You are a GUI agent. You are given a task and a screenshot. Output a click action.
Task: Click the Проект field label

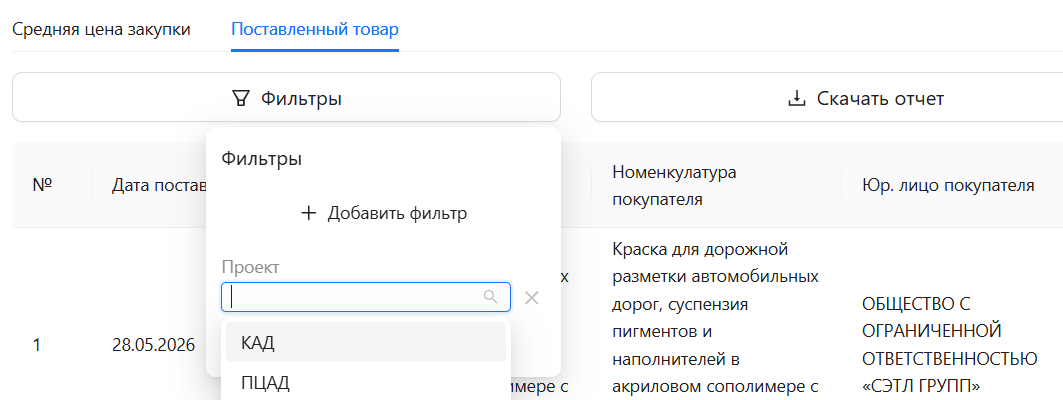coord(250,267)
